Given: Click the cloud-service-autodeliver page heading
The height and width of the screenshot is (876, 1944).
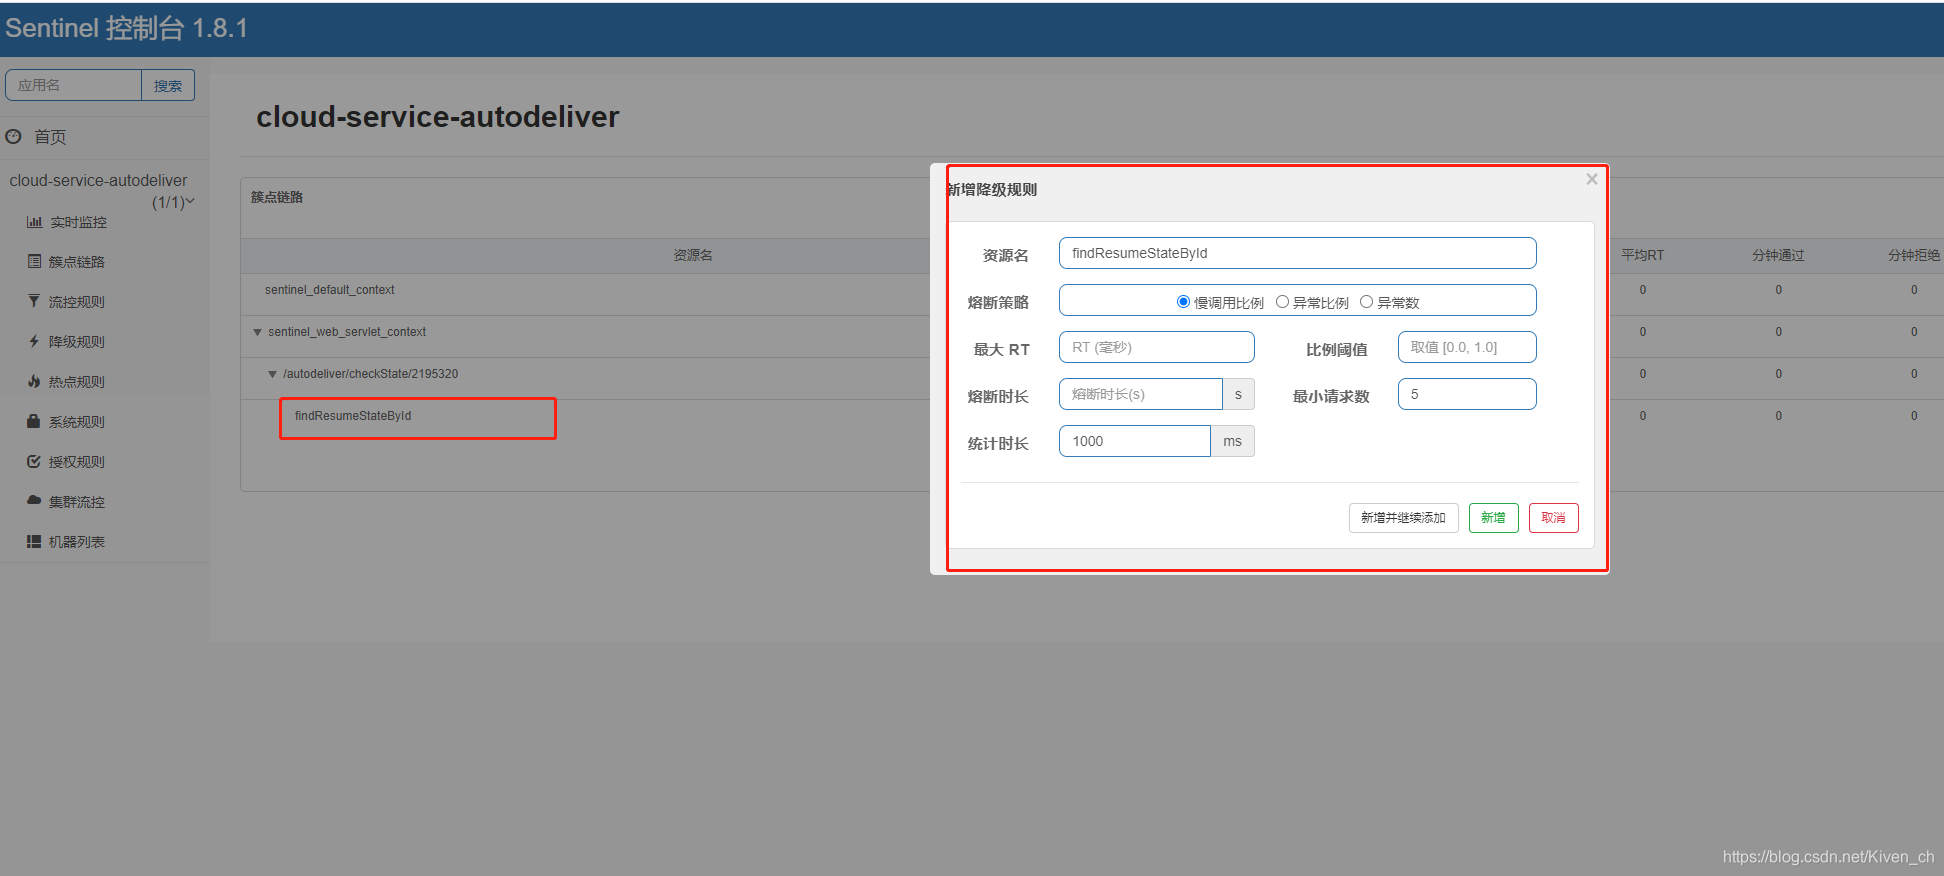Looking at the screenshot, I should pyautogui.click(x=438, y=117).
